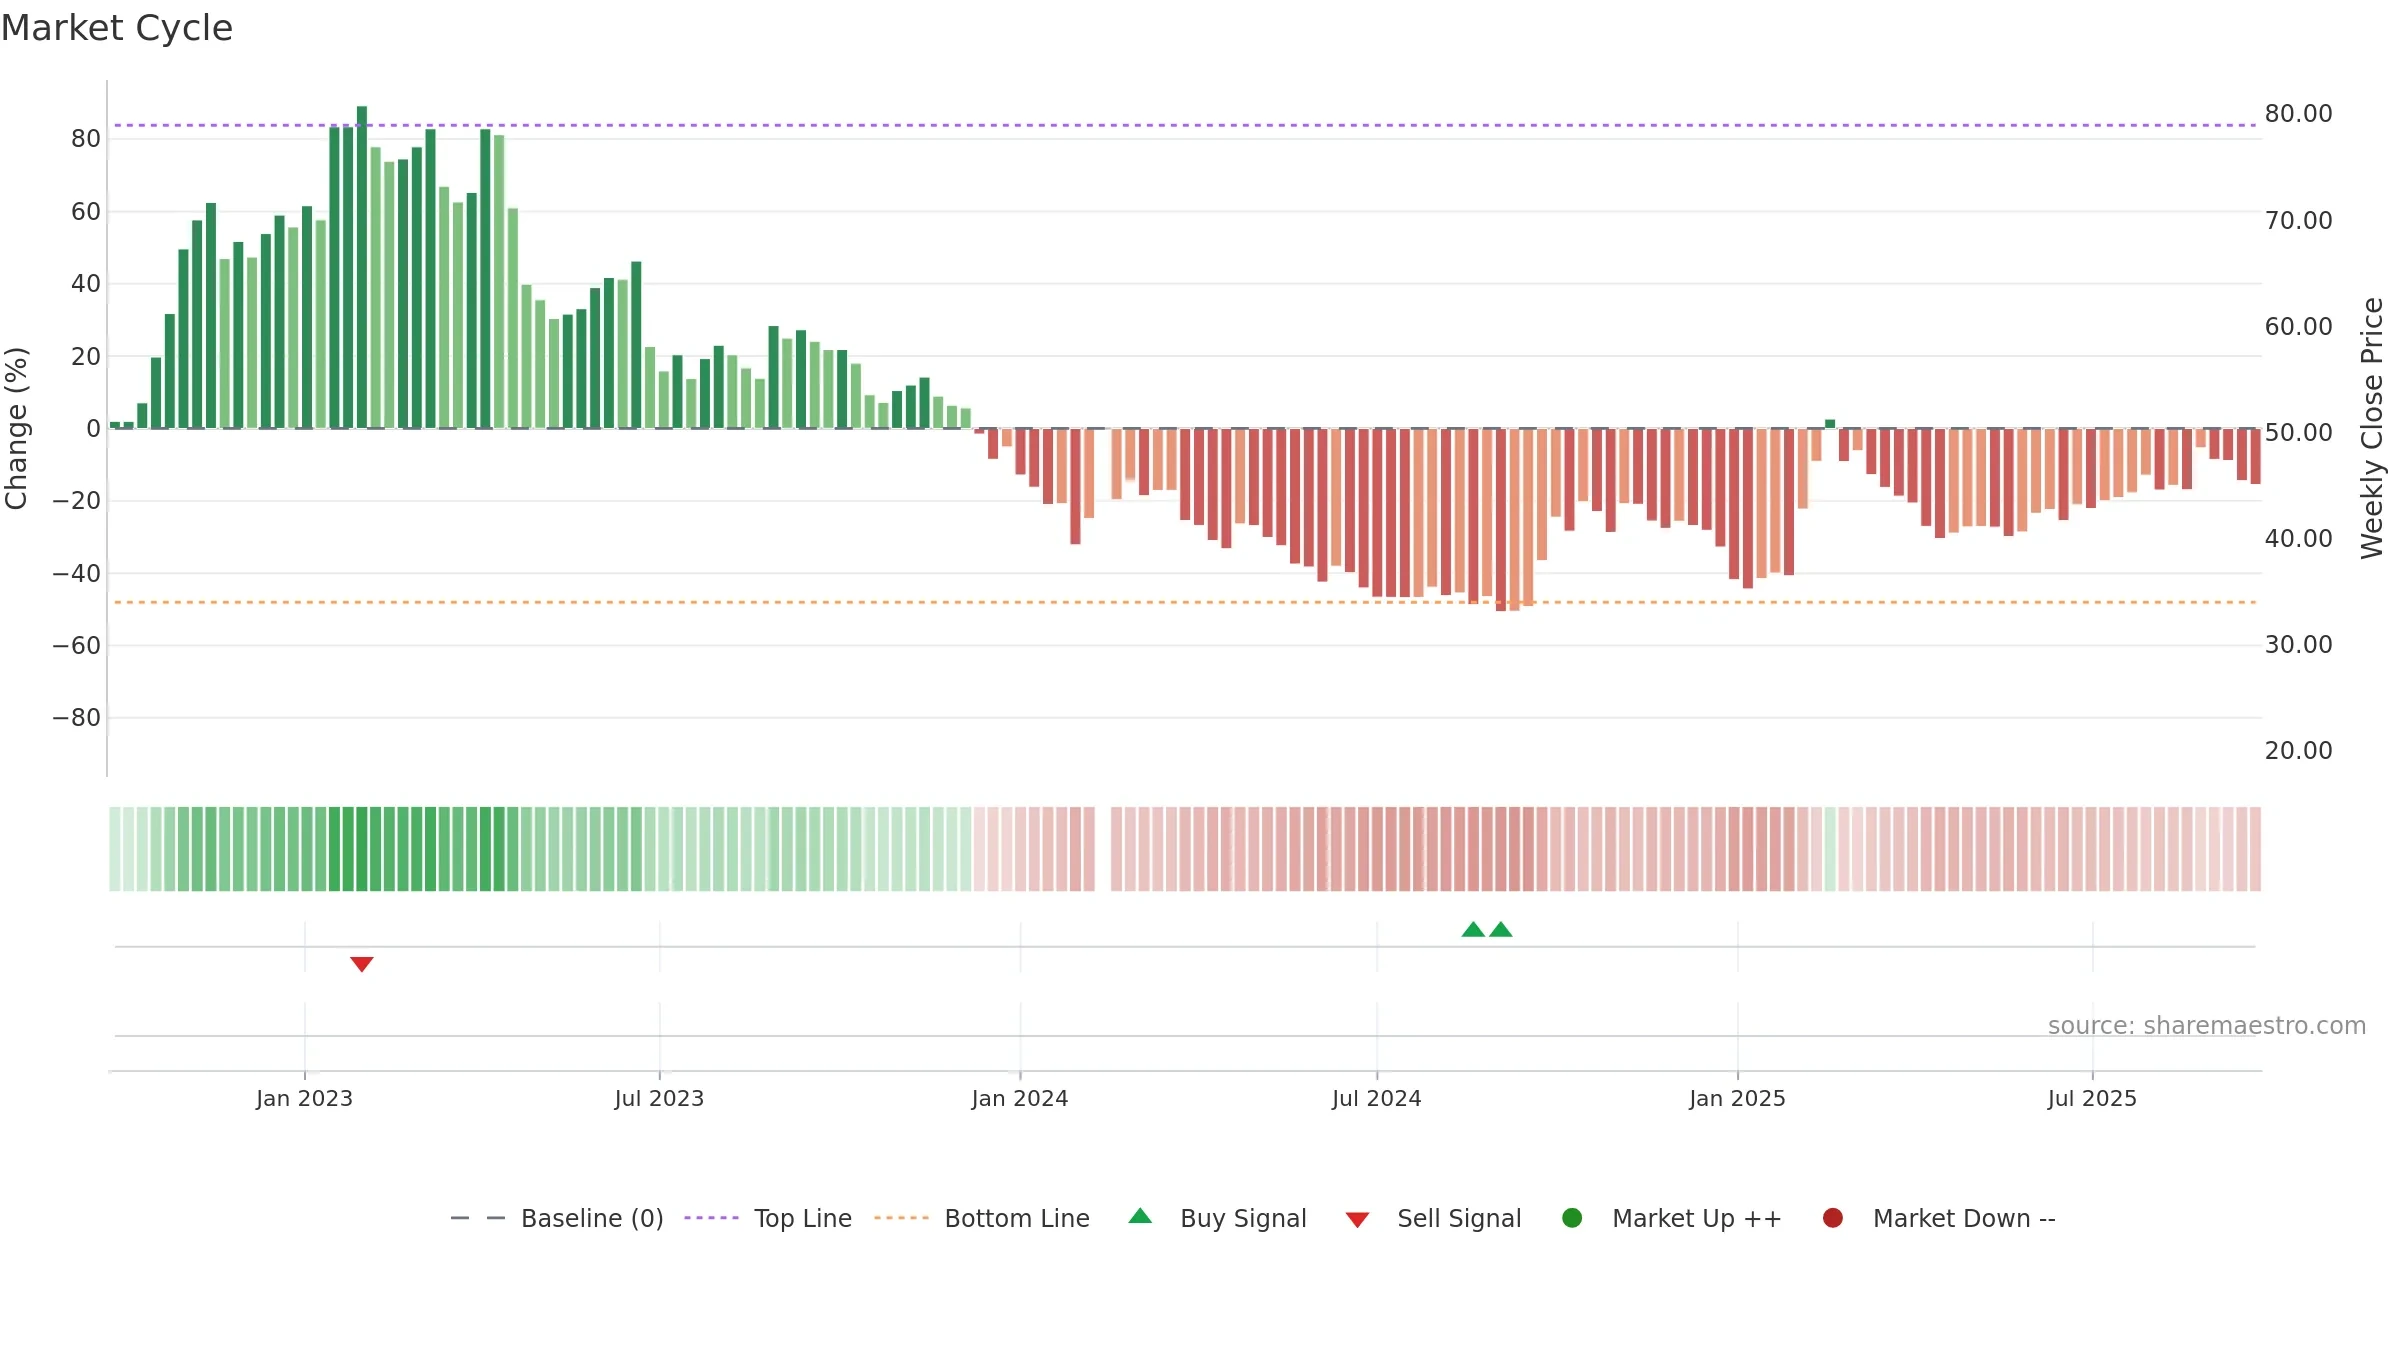Click the 70.00 right axis value
Image resolution: width=2400 pixels, height=1350 pixels.
pos(2298,220)
